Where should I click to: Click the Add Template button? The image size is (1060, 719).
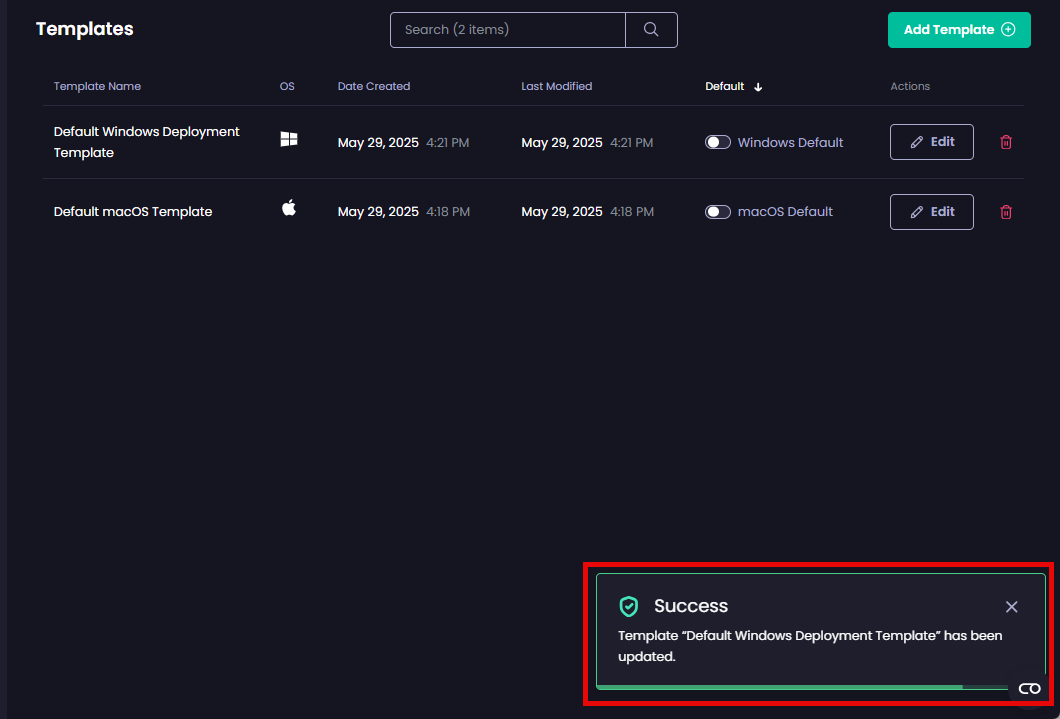tap(958, 30)
